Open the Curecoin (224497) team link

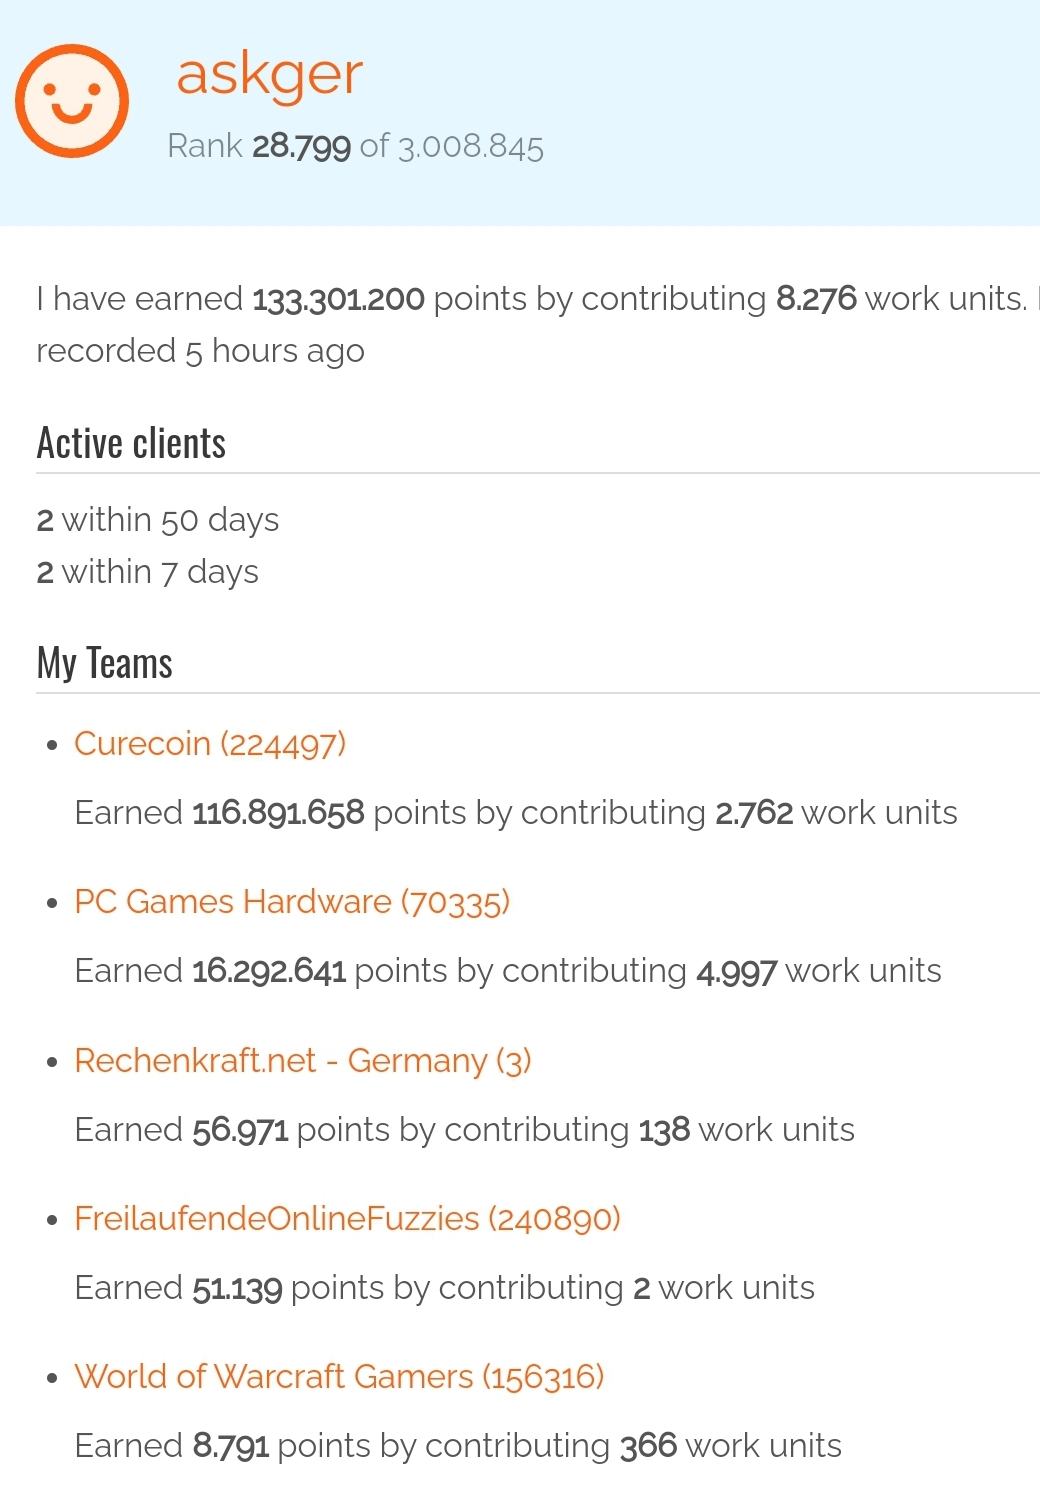point(210,744)
